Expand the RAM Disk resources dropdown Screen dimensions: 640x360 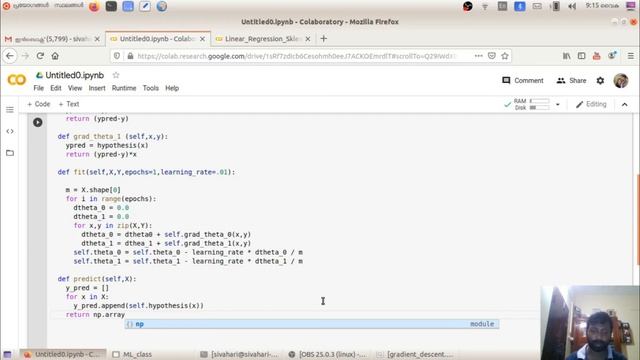[558, 104]
